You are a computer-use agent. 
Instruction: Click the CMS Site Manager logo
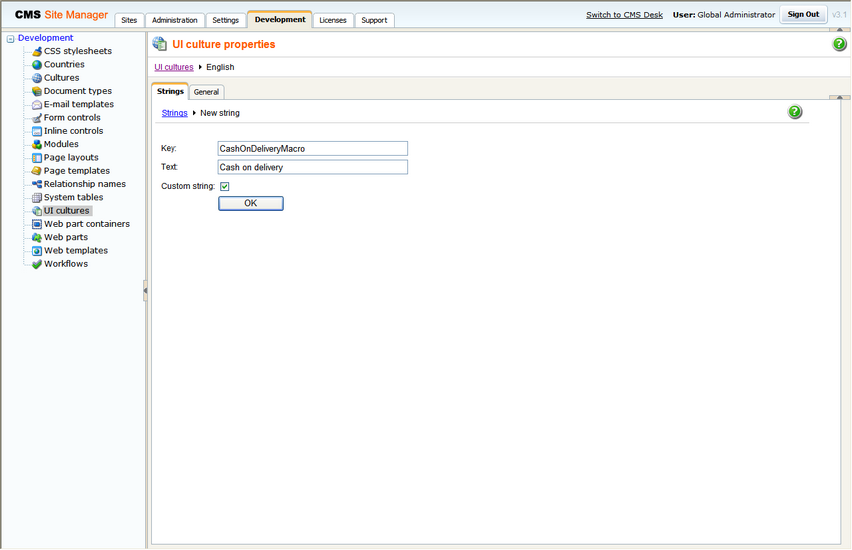[x=61, y=15]
